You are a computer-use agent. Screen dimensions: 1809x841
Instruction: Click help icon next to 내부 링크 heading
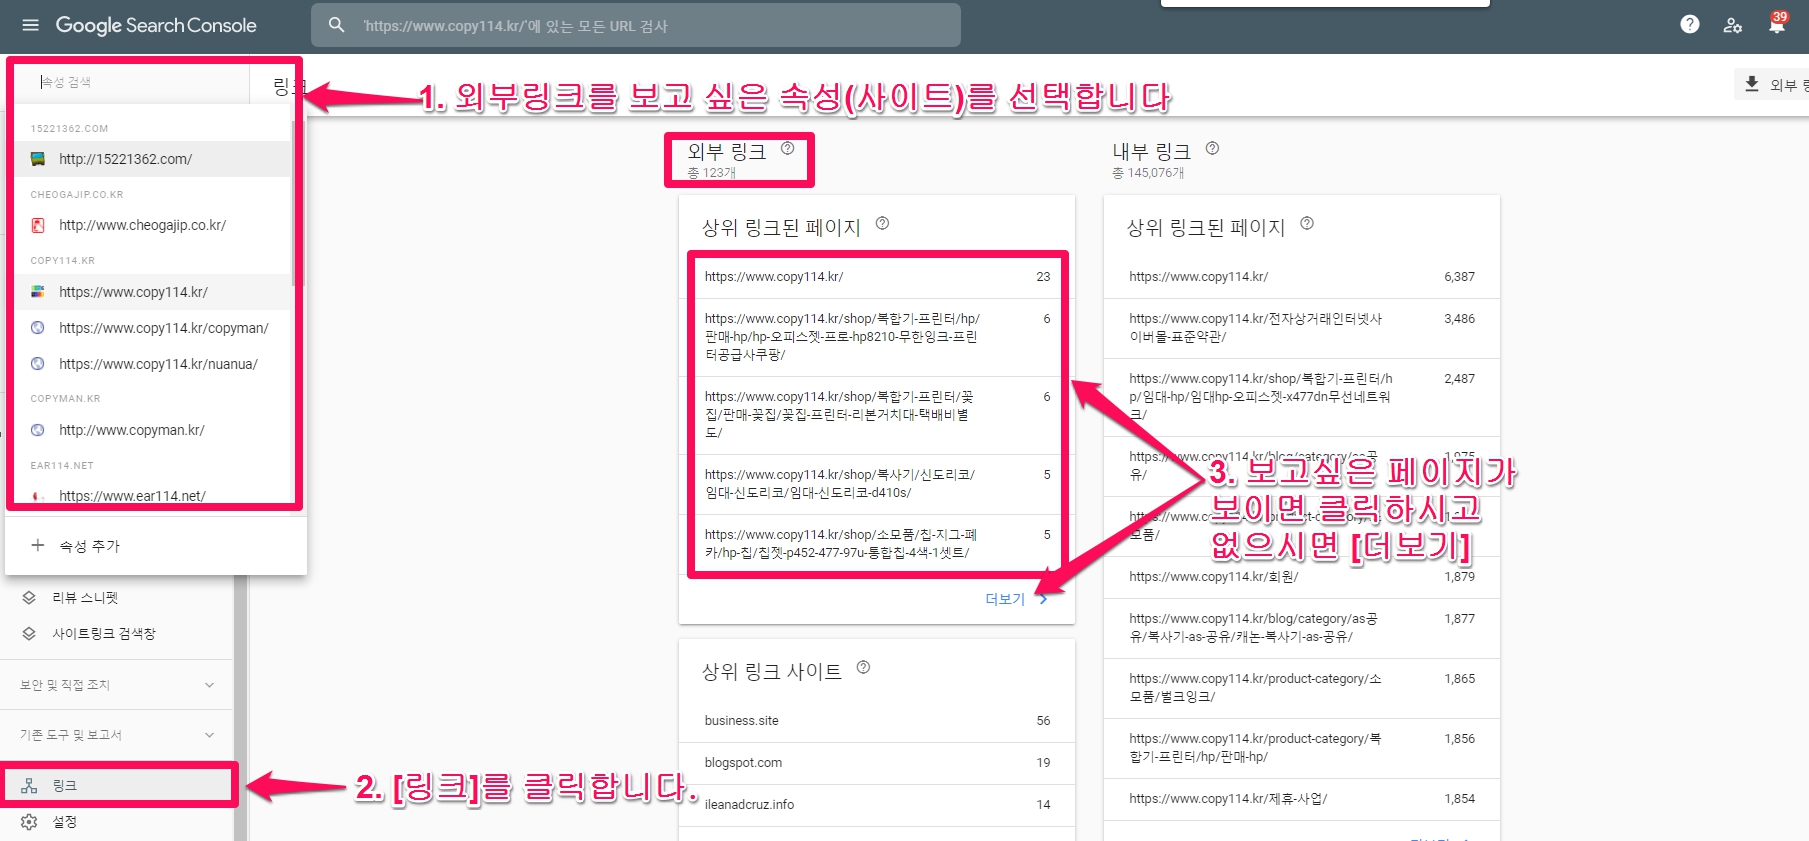pos(1212,148)
